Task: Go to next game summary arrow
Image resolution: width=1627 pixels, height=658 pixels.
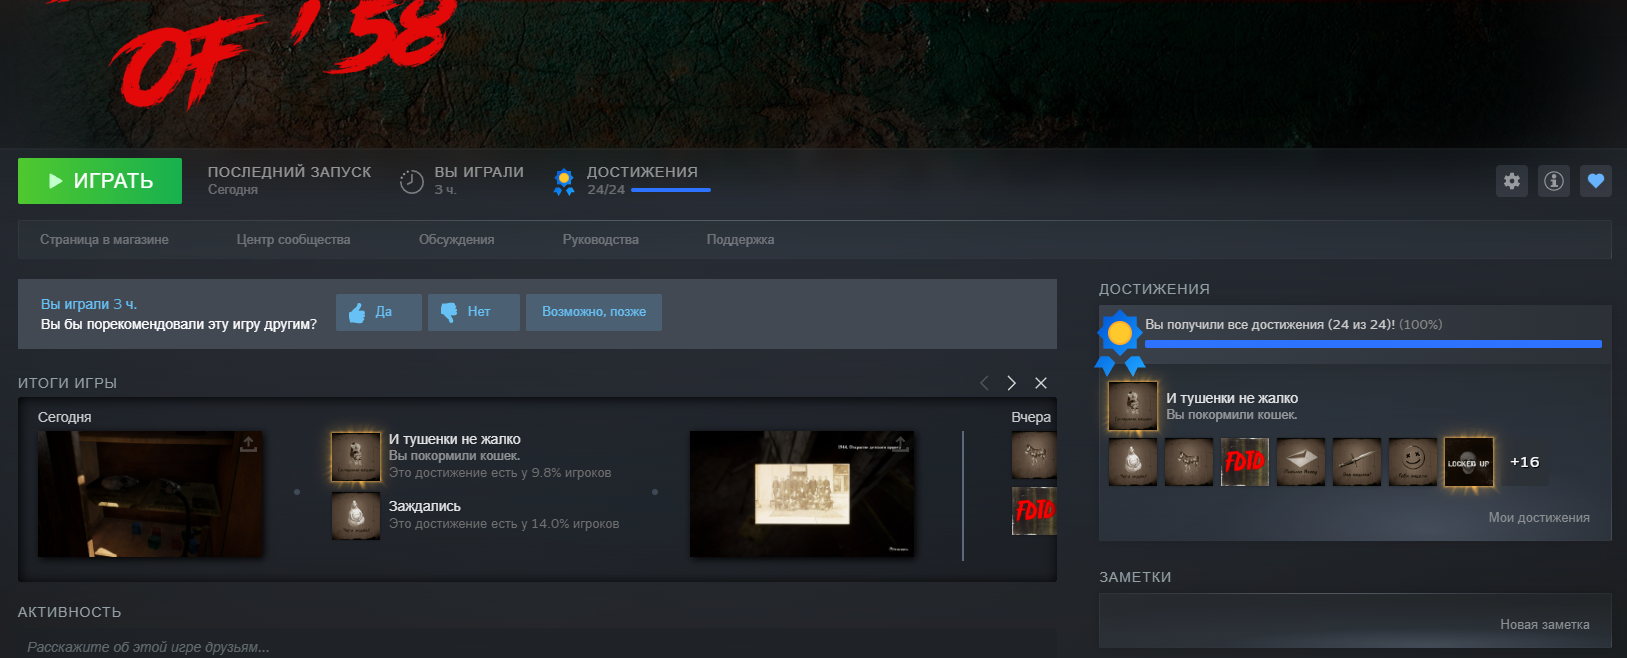Action: pos(1012,383)
